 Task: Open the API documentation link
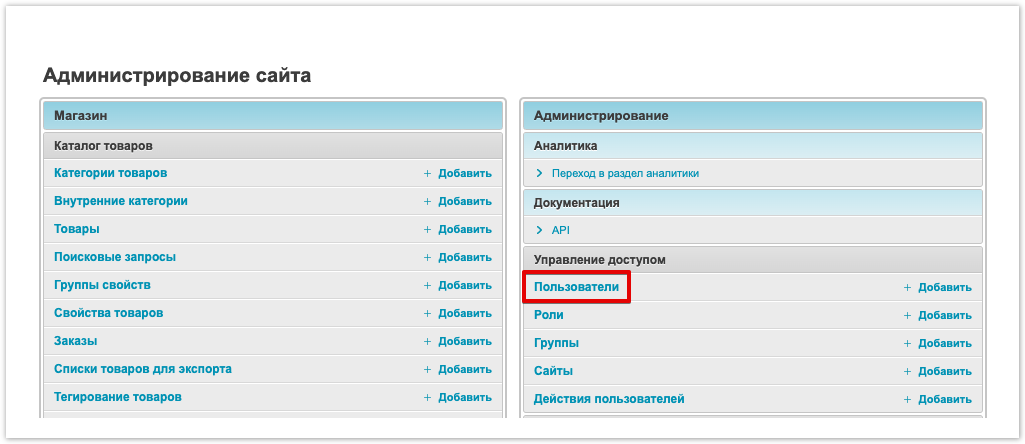pyautogui.click(x=560, y=230)
